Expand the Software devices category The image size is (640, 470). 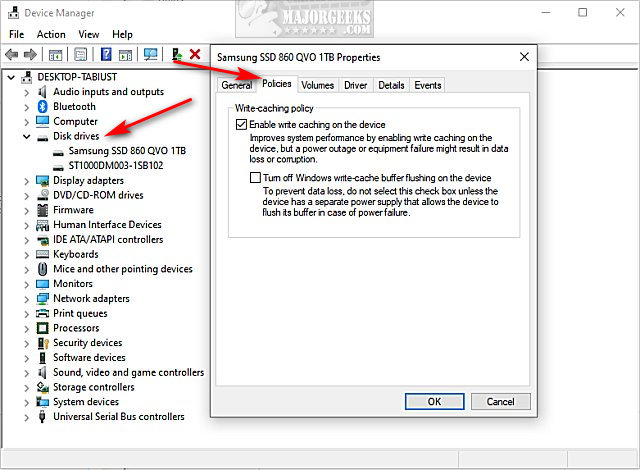coord(27,358)
